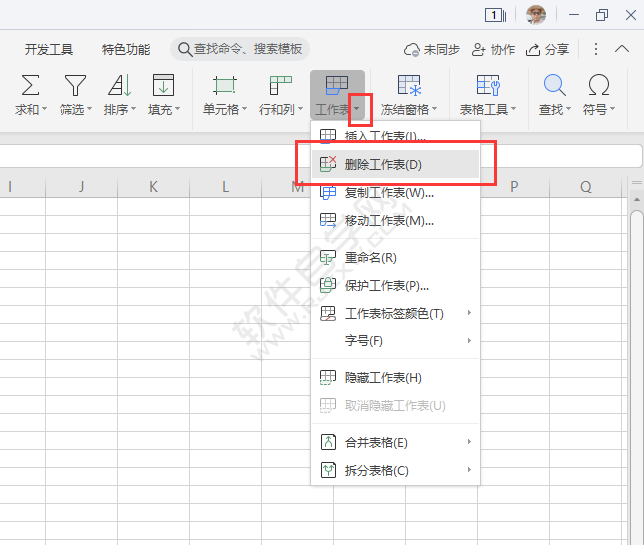Click the vertical scrollbar track

click(x=637, y=378)
